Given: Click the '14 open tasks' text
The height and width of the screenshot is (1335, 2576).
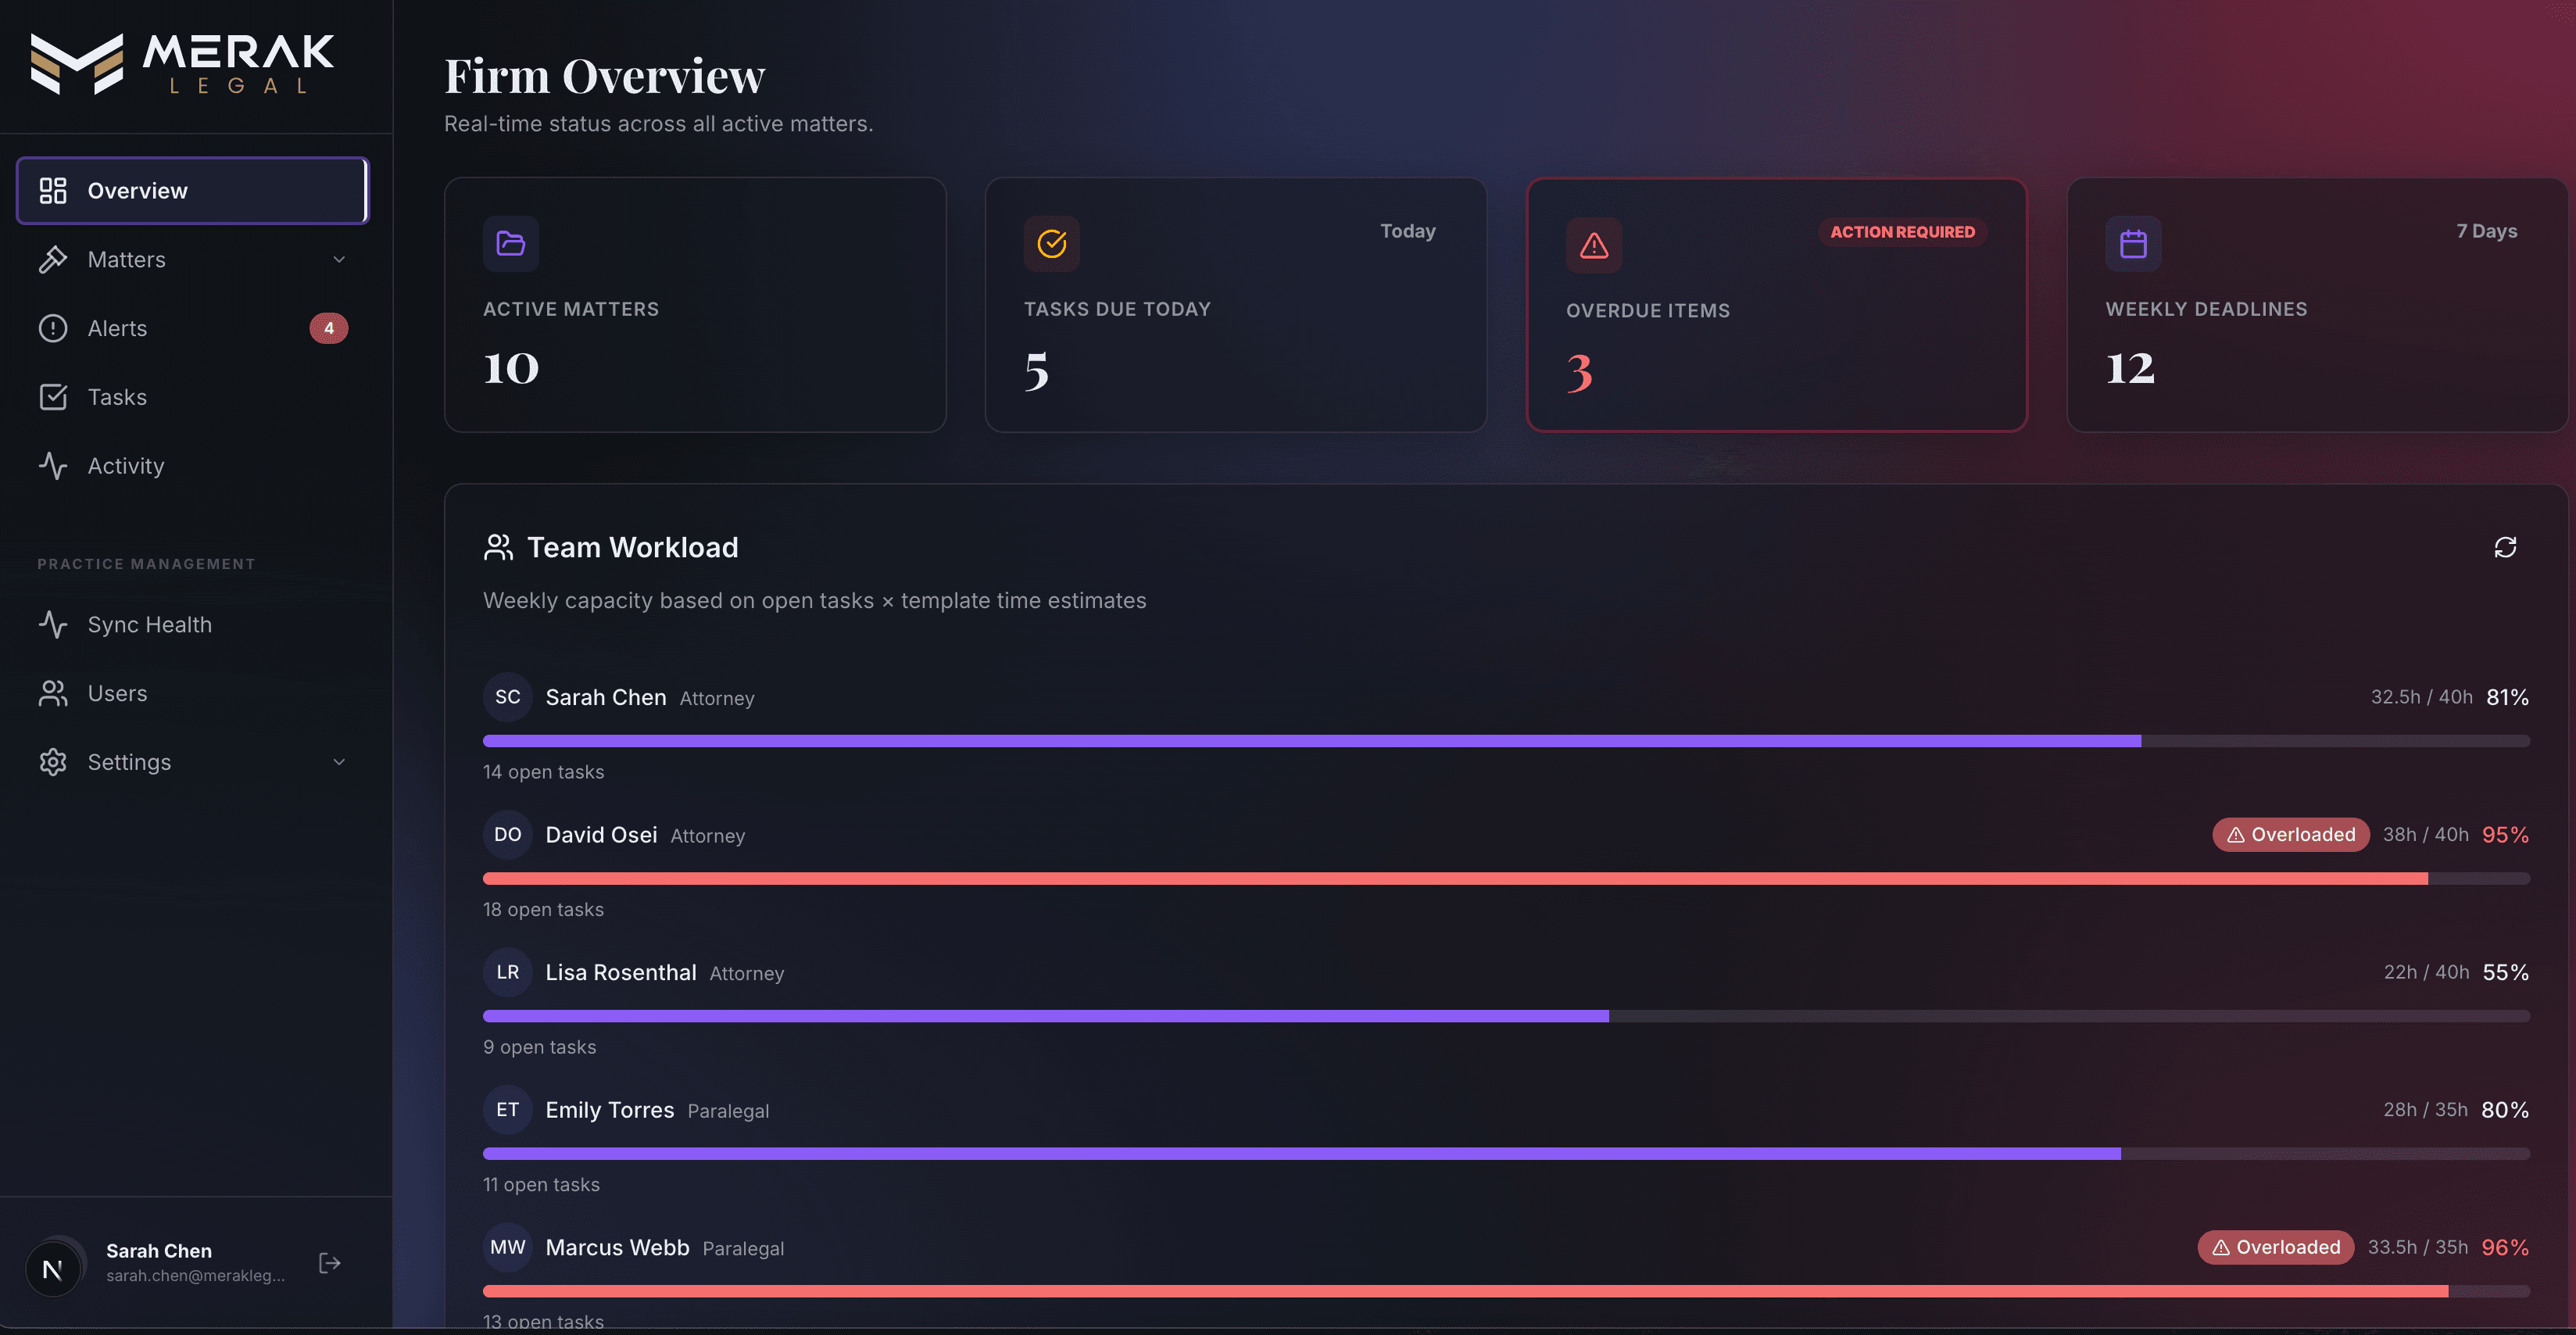Looking at the screenshot, I should (x=543, y=772).
